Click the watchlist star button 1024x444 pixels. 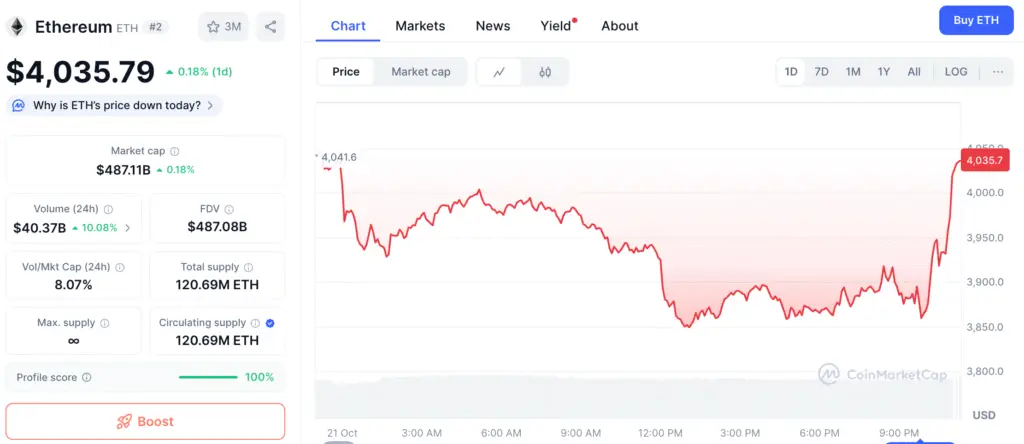coord(224,27)
